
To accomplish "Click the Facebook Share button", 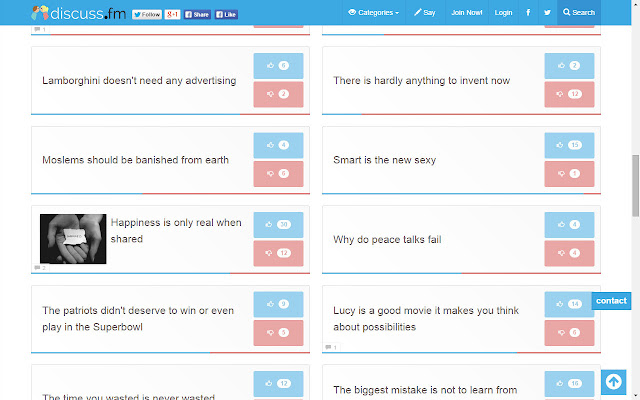I will (x=197, y=15).
